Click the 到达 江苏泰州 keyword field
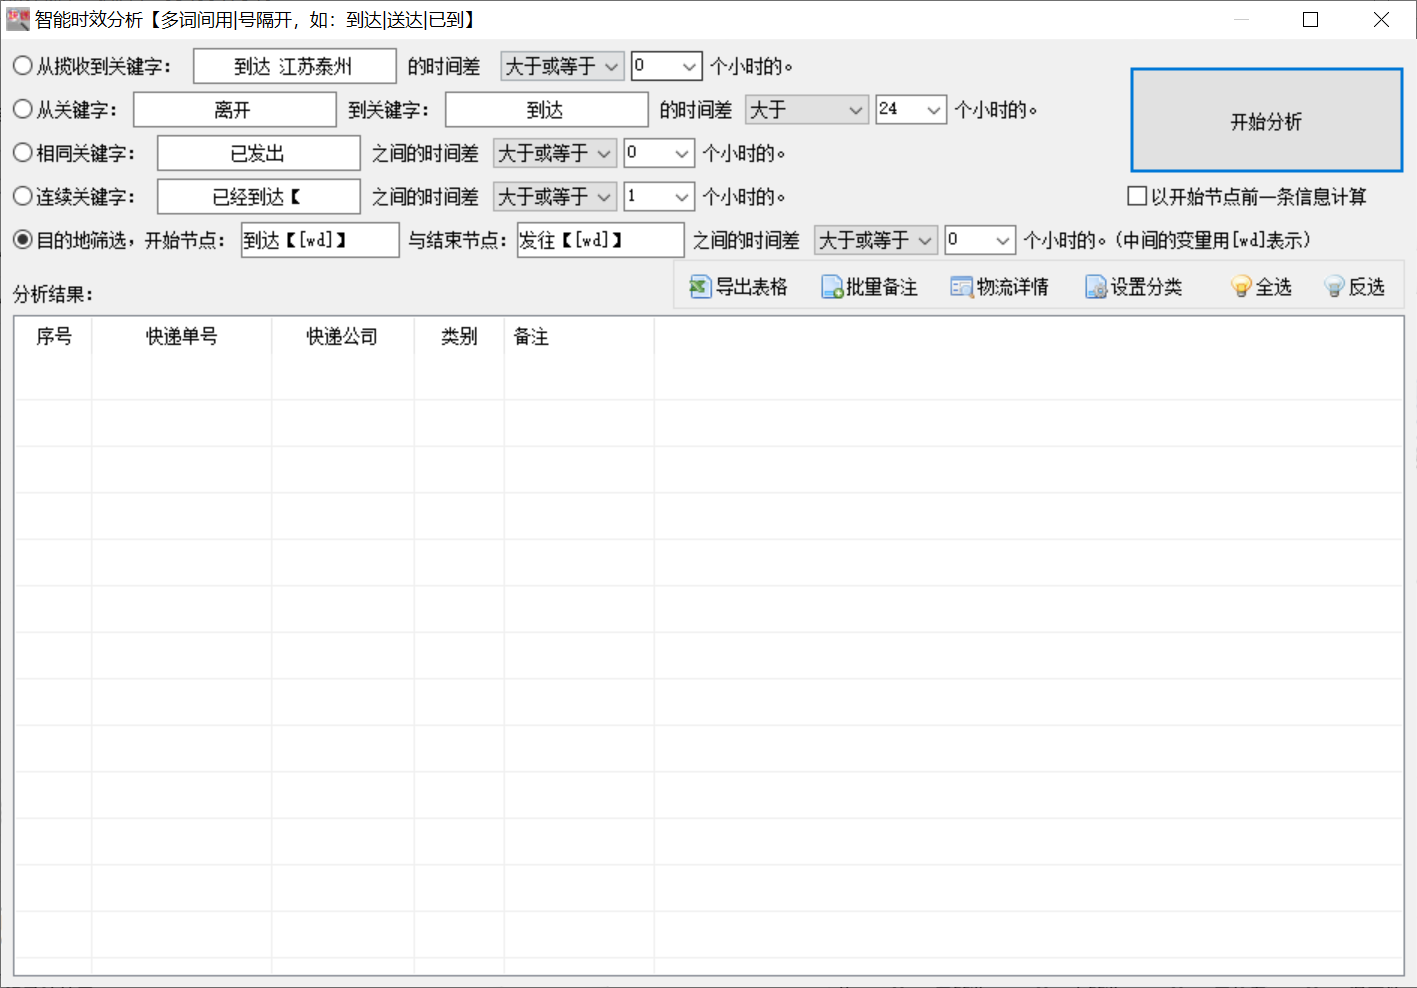The height and width of the screenshot is (988, 1417). coord(295,66)
